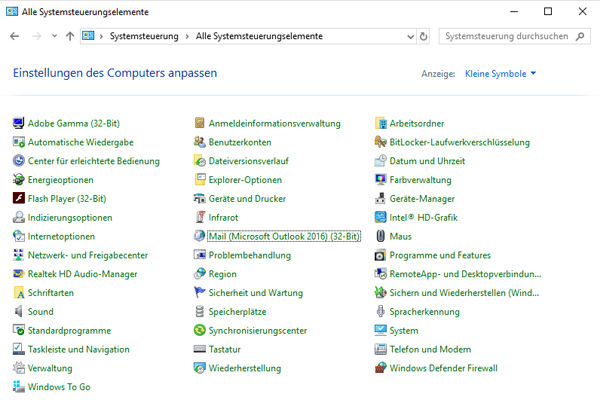600x415 pixels.
Task: Click the Windows To Go icon
Action: [x=18, y=387]
